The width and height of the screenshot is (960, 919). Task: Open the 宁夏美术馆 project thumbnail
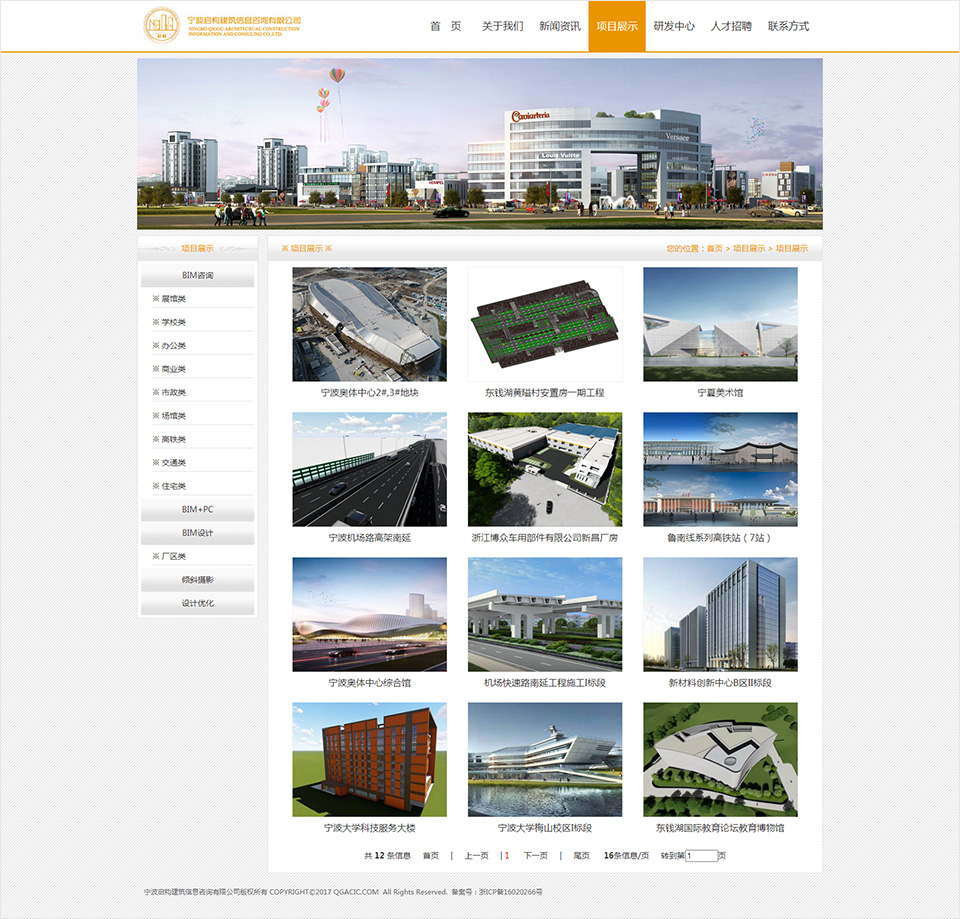tap(719, 323)
